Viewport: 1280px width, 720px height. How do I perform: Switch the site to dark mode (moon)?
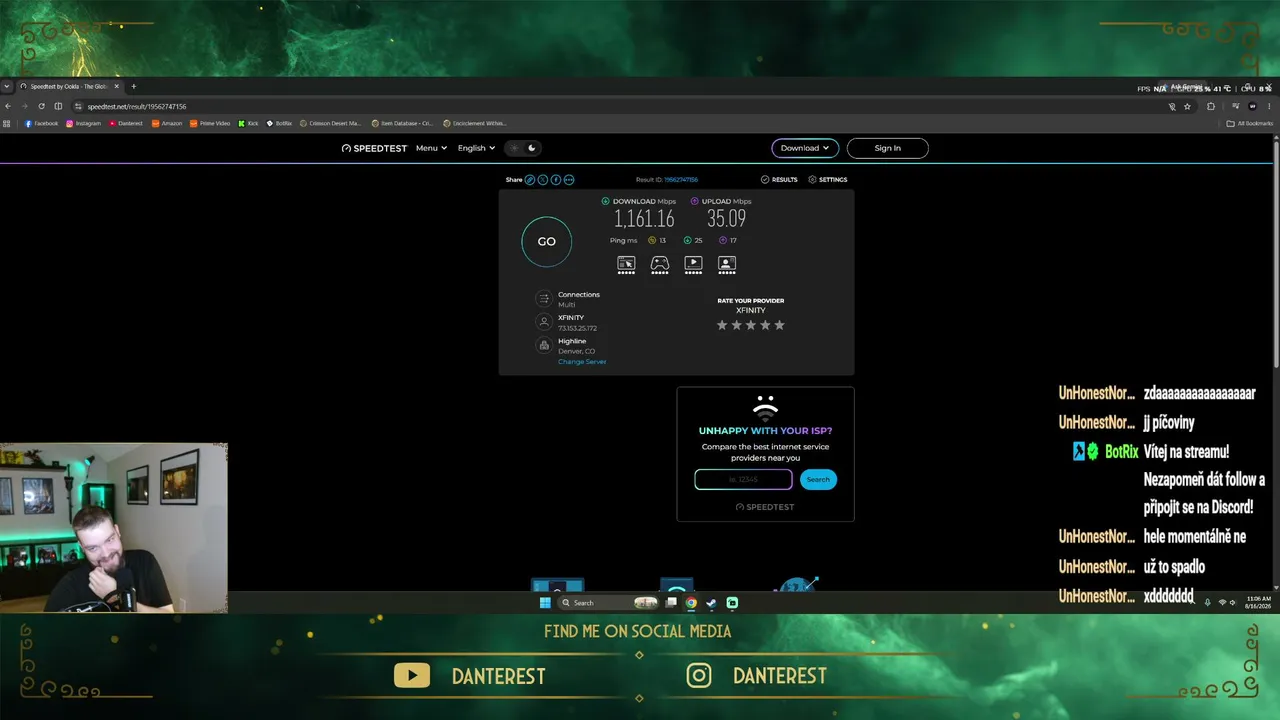click(532, 148)
